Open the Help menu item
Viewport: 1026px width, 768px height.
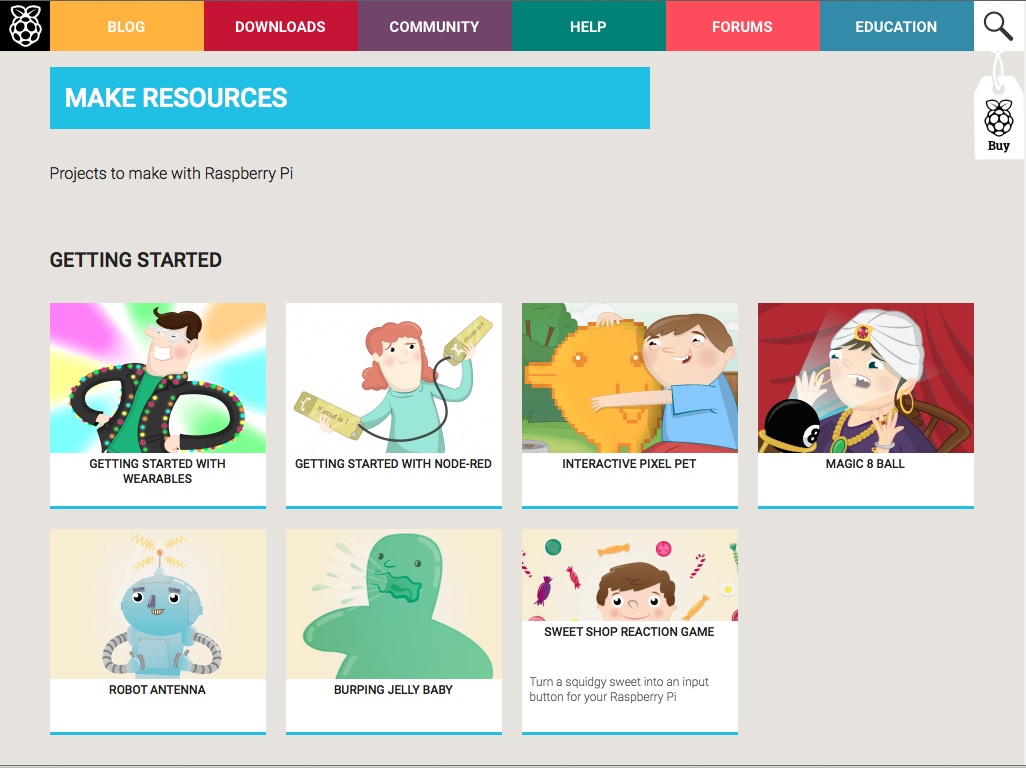588,26
